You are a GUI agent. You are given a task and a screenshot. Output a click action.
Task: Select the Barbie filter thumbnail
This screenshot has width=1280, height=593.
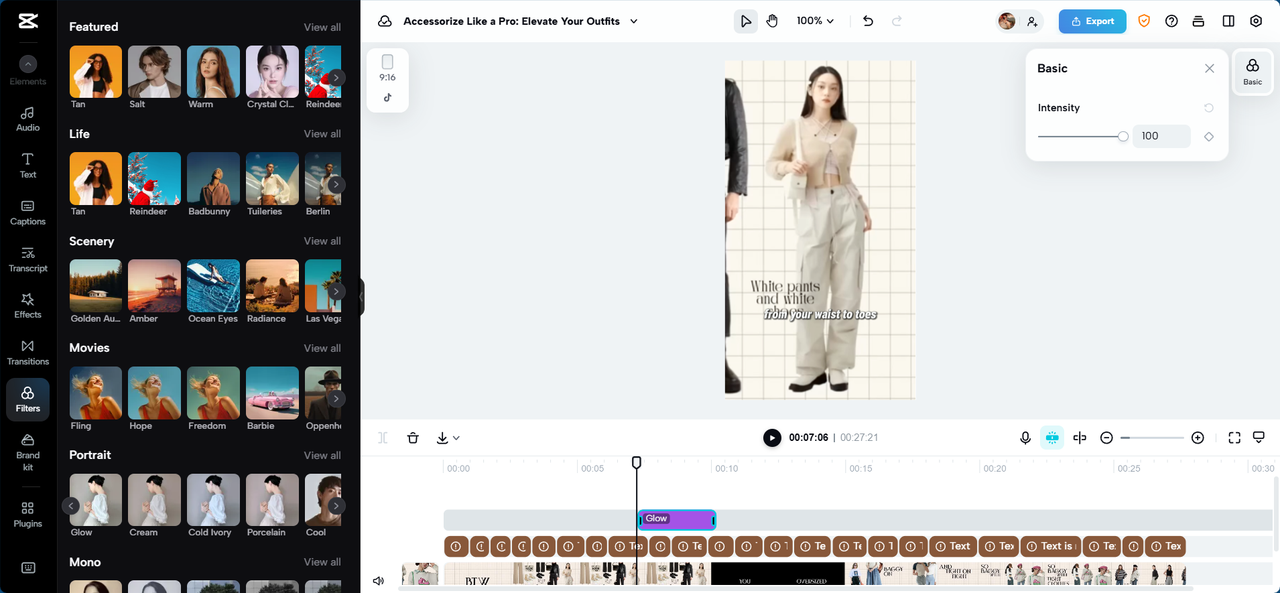pyautogui.click(x=272, y=392)
